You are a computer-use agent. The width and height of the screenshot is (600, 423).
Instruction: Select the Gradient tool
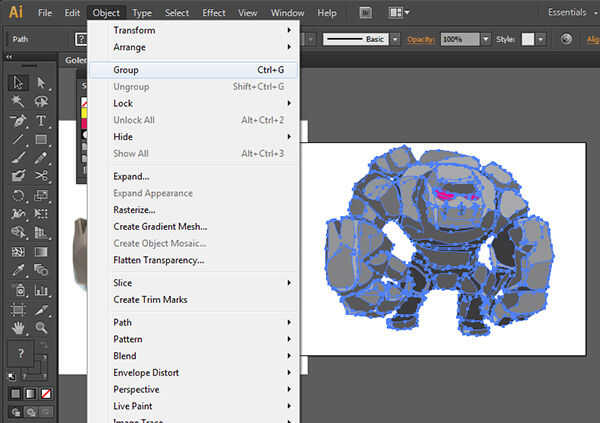41,252
